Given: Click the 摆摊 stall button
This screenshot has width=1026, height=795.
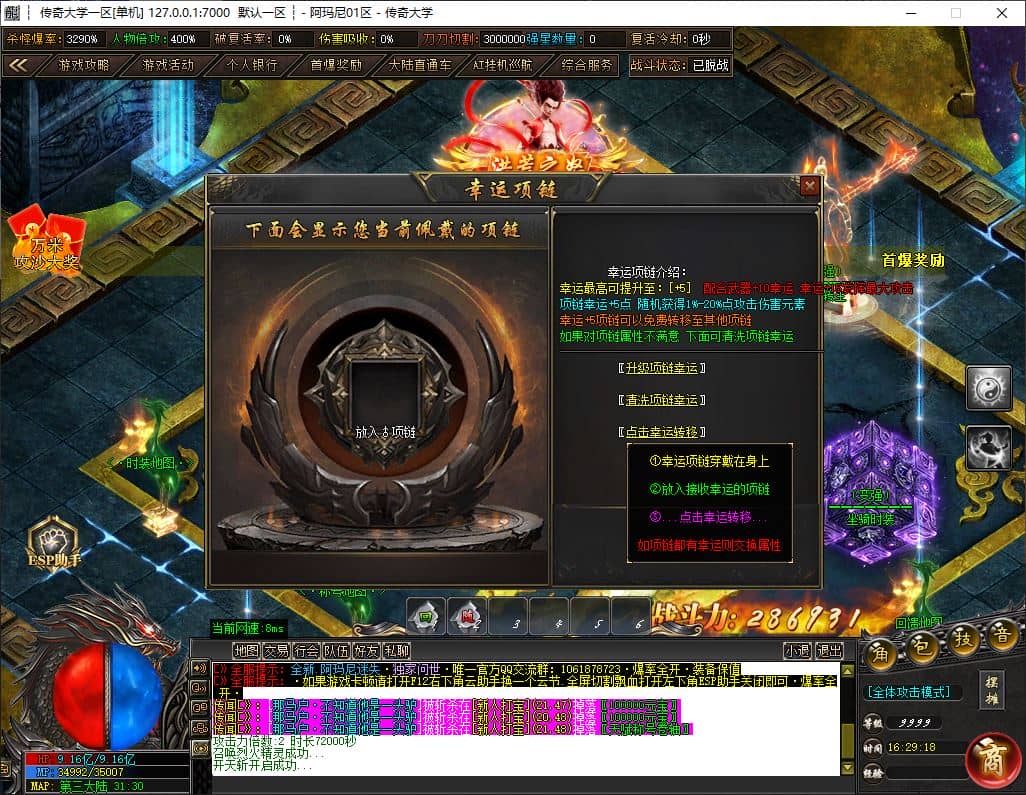Looking at the screenshot, I should (x=992, y=690).
